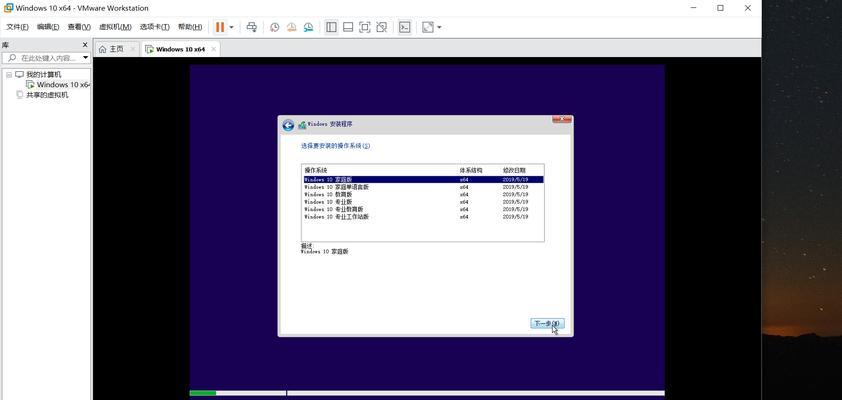Select the Windows 10 专业工作站版 row
This screenshot has width=842, height=400.
[423, 217]
